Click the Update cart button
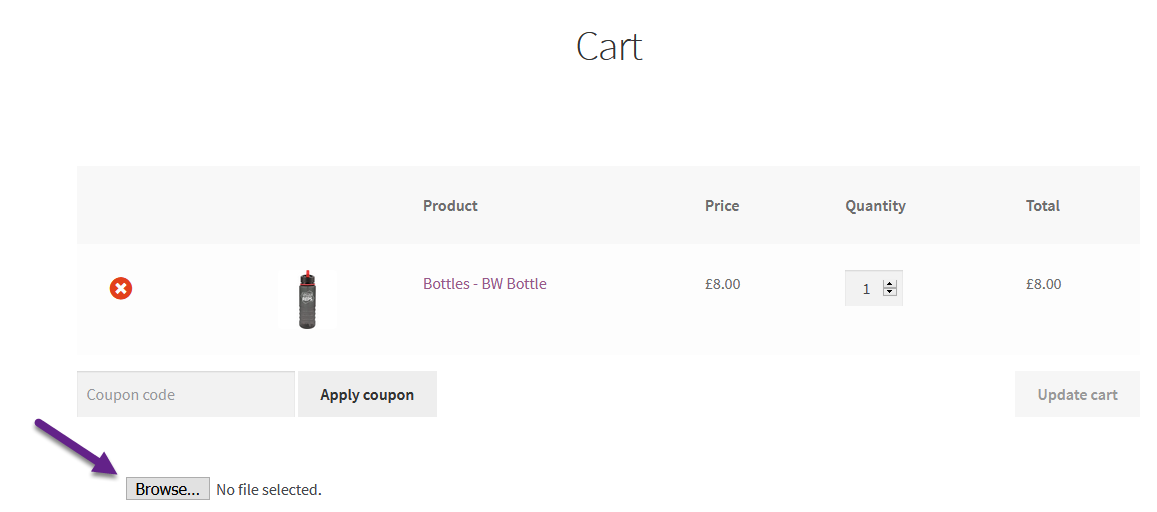 1077,395
